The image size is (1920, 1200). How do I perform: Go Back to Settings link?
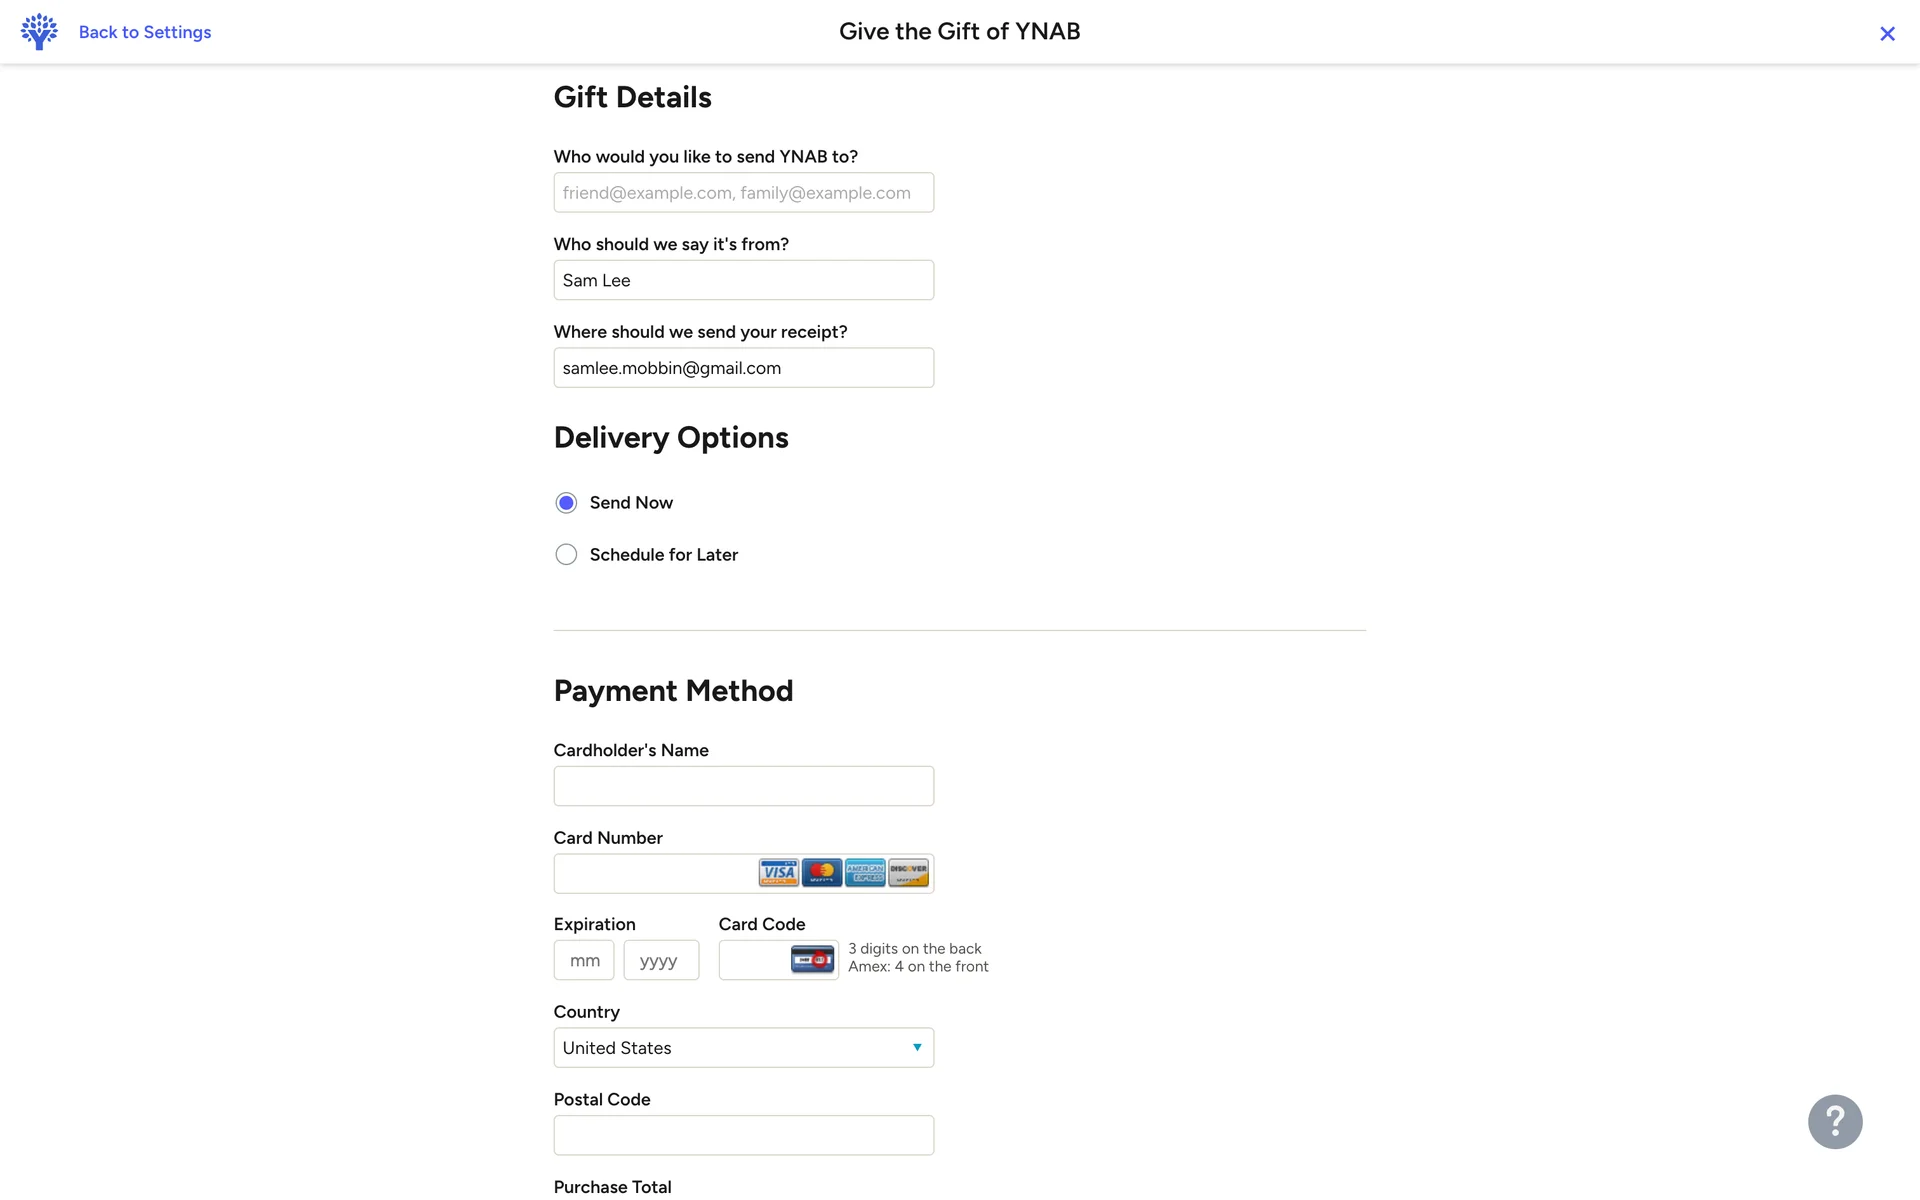(145, 32)
